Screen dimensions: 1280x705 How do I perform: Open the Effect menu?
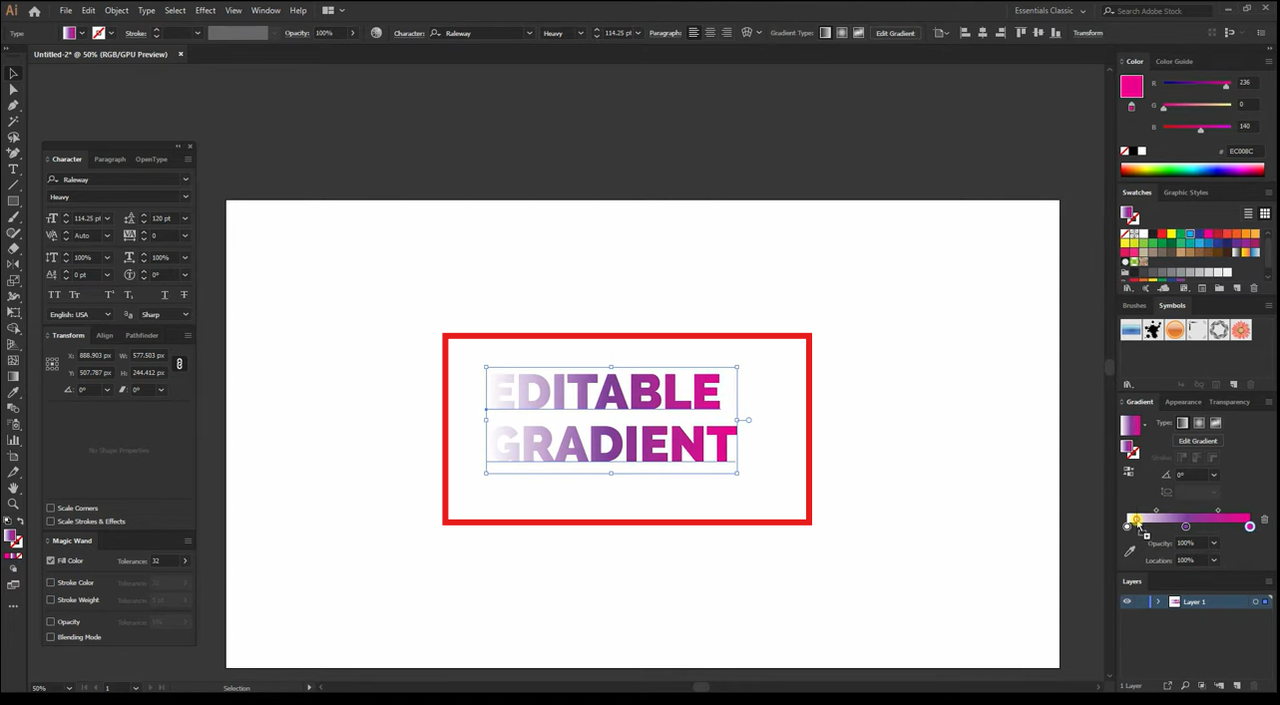click(x=205, y=10)
